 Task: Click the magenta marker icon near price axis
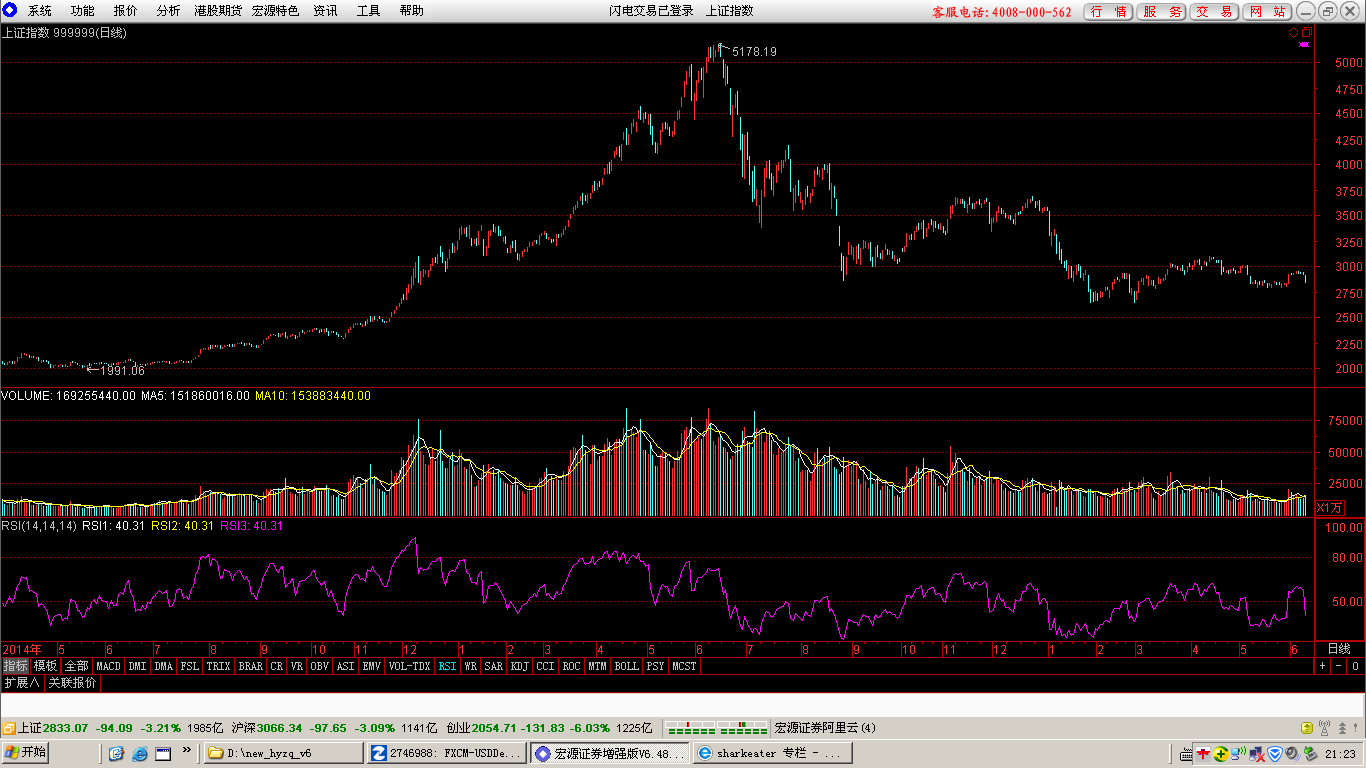click(1304, 44)
